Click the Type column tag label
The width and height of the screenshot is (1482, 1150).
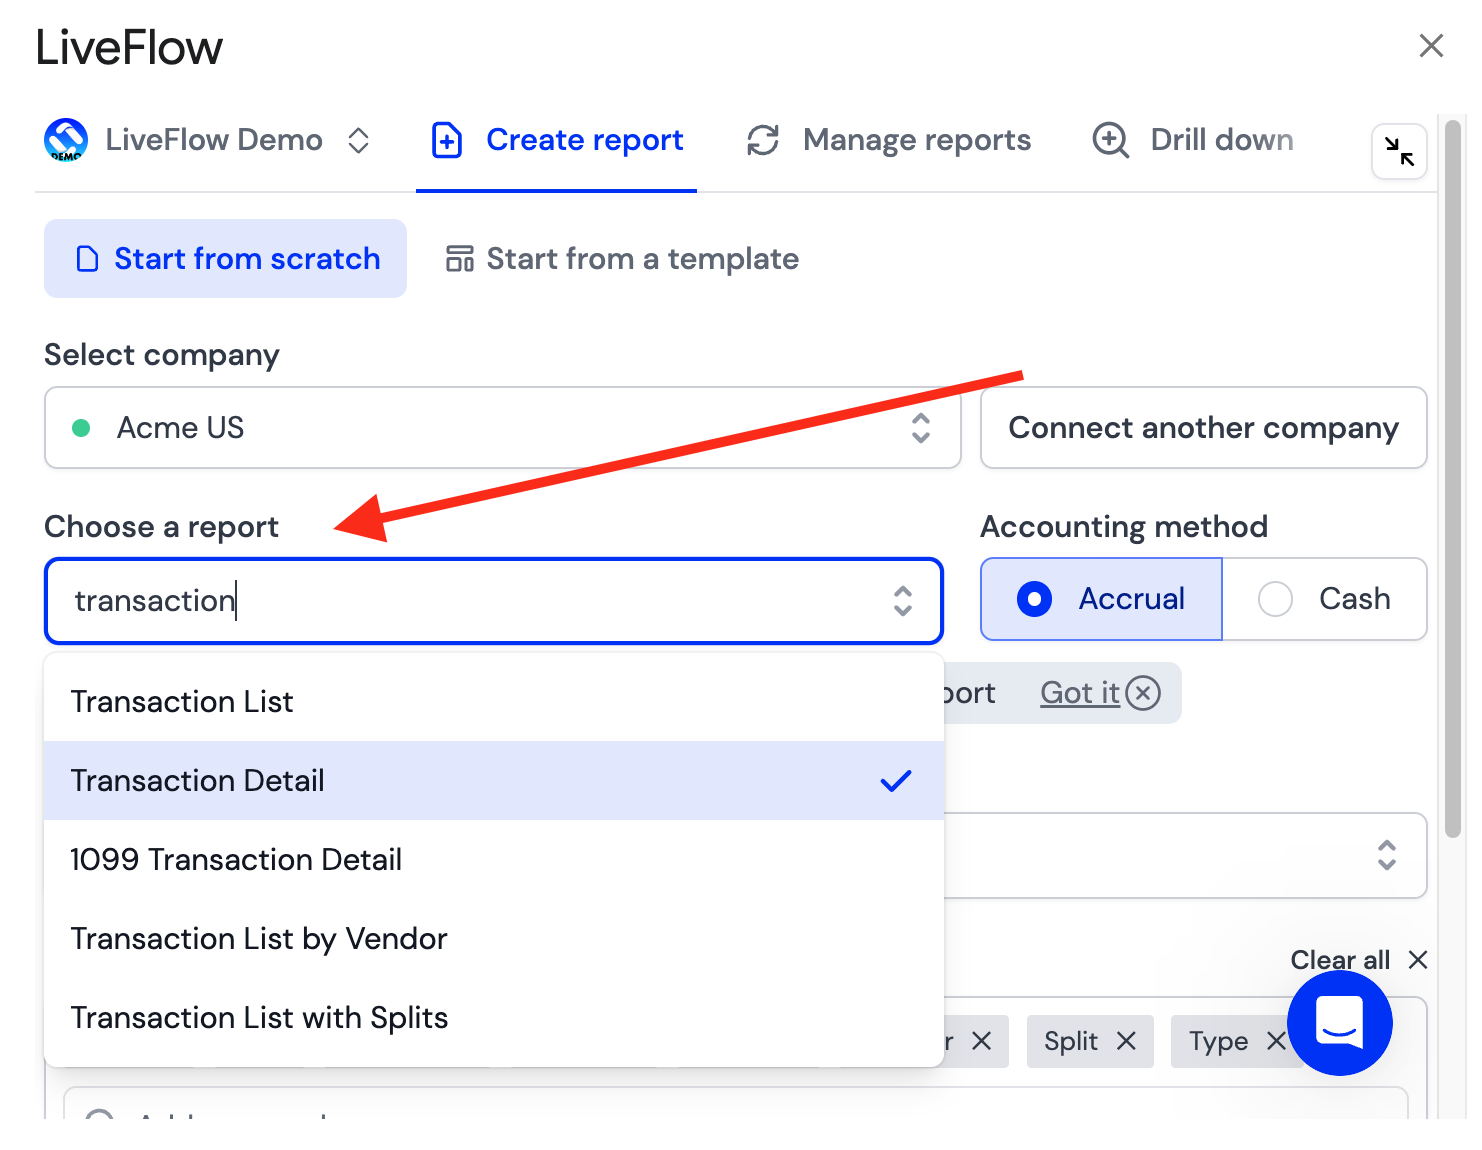(1218, 1041)
